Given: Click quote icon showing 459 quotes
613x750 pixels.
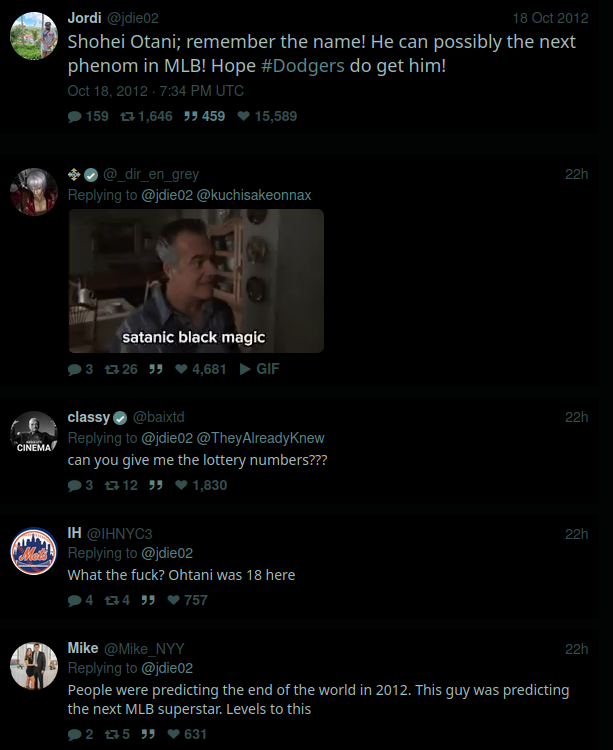Looking at the screenshot, I should pos(191,116).
